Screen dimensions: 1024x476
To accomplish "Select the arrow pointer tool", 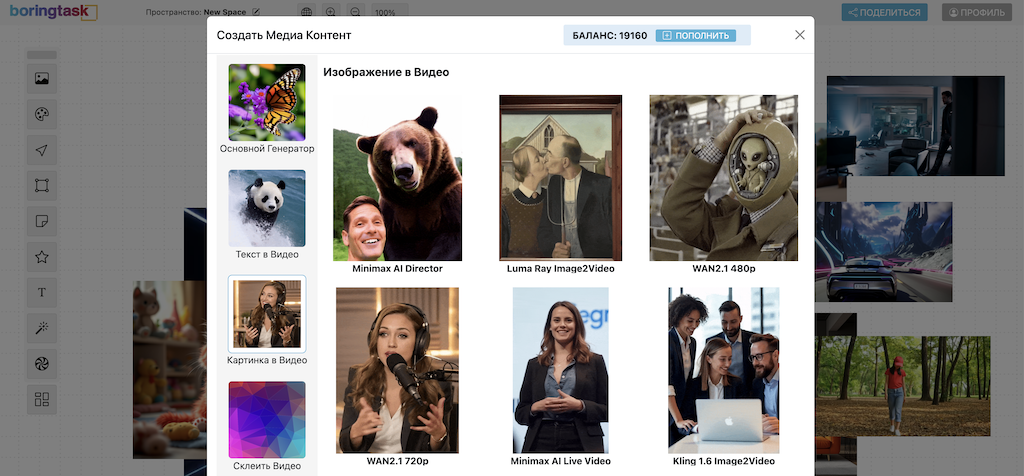I will pyautogui.click(x=42, y=150).
